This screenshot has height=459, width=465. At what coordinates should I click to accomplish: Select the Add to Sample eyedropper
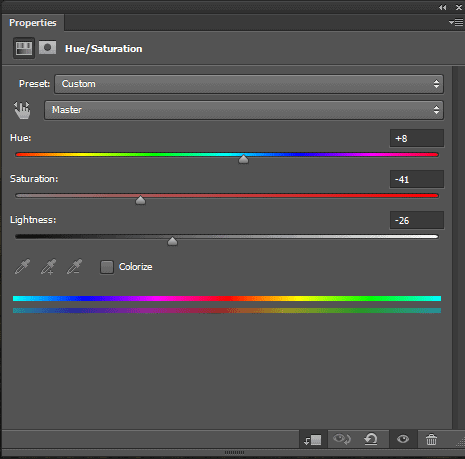(x=48, y=267)
